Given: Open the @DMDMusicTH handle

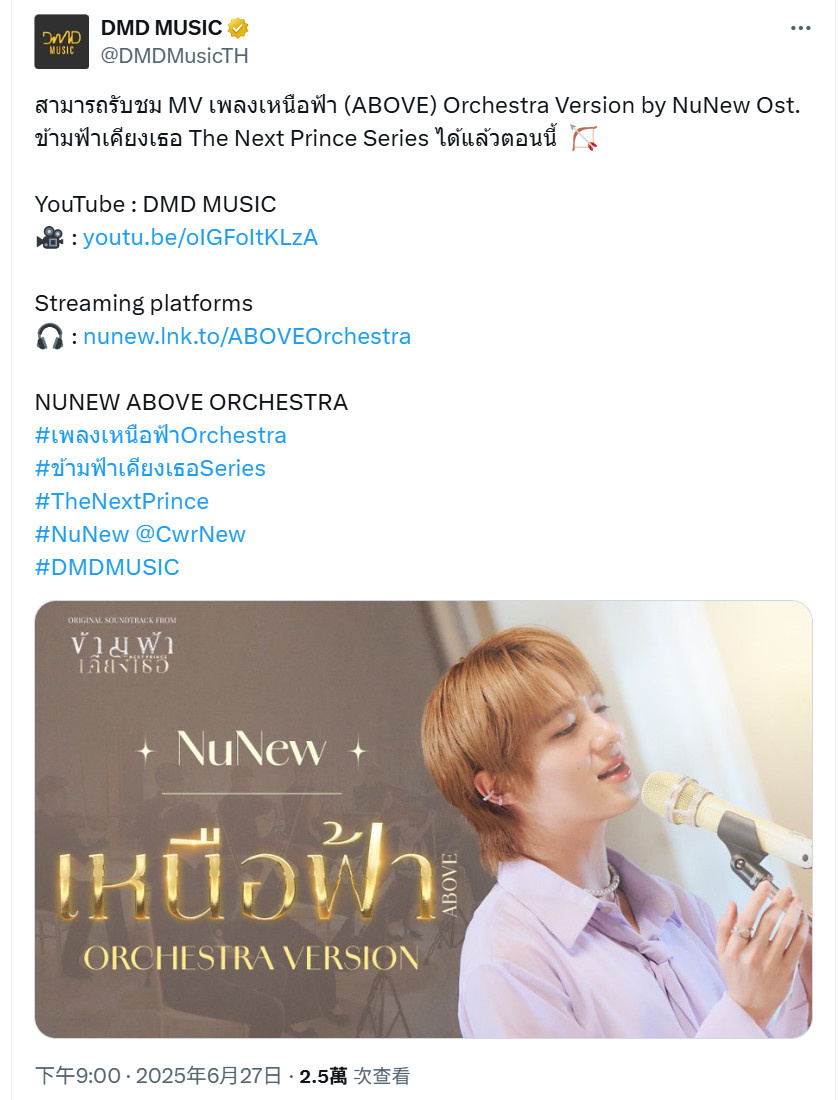Looking at the screenshot, I should [175, 55].
